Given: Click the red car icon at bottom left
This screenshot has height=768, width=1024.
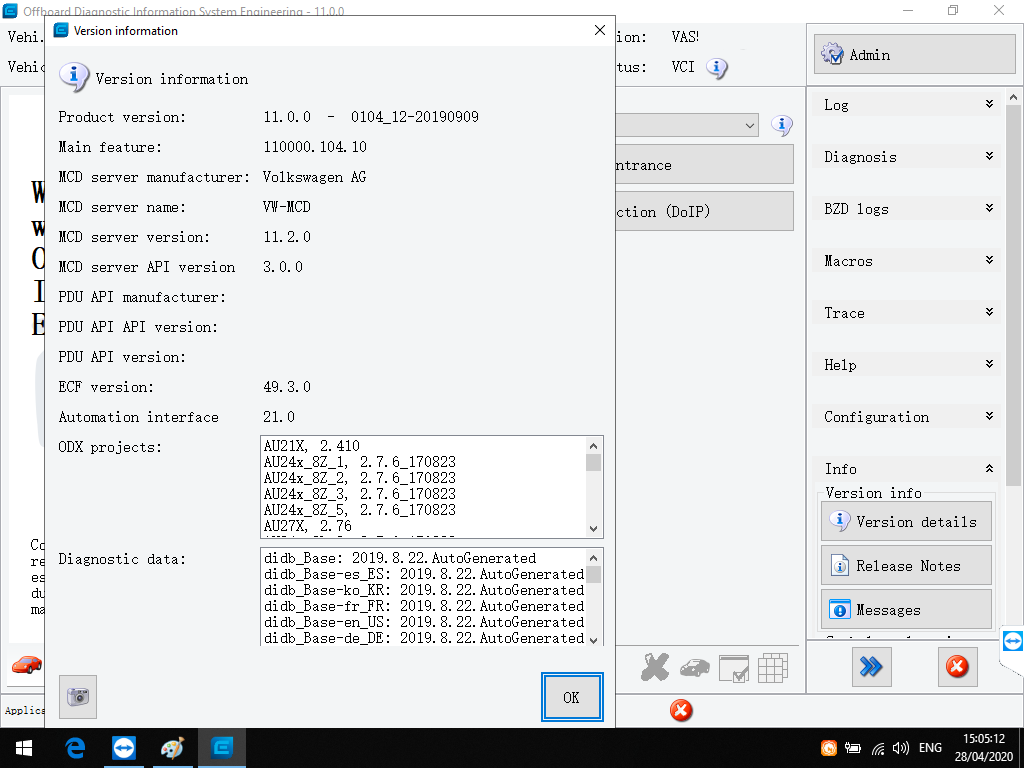Looking at the screenshot, I should pos(27,665).
